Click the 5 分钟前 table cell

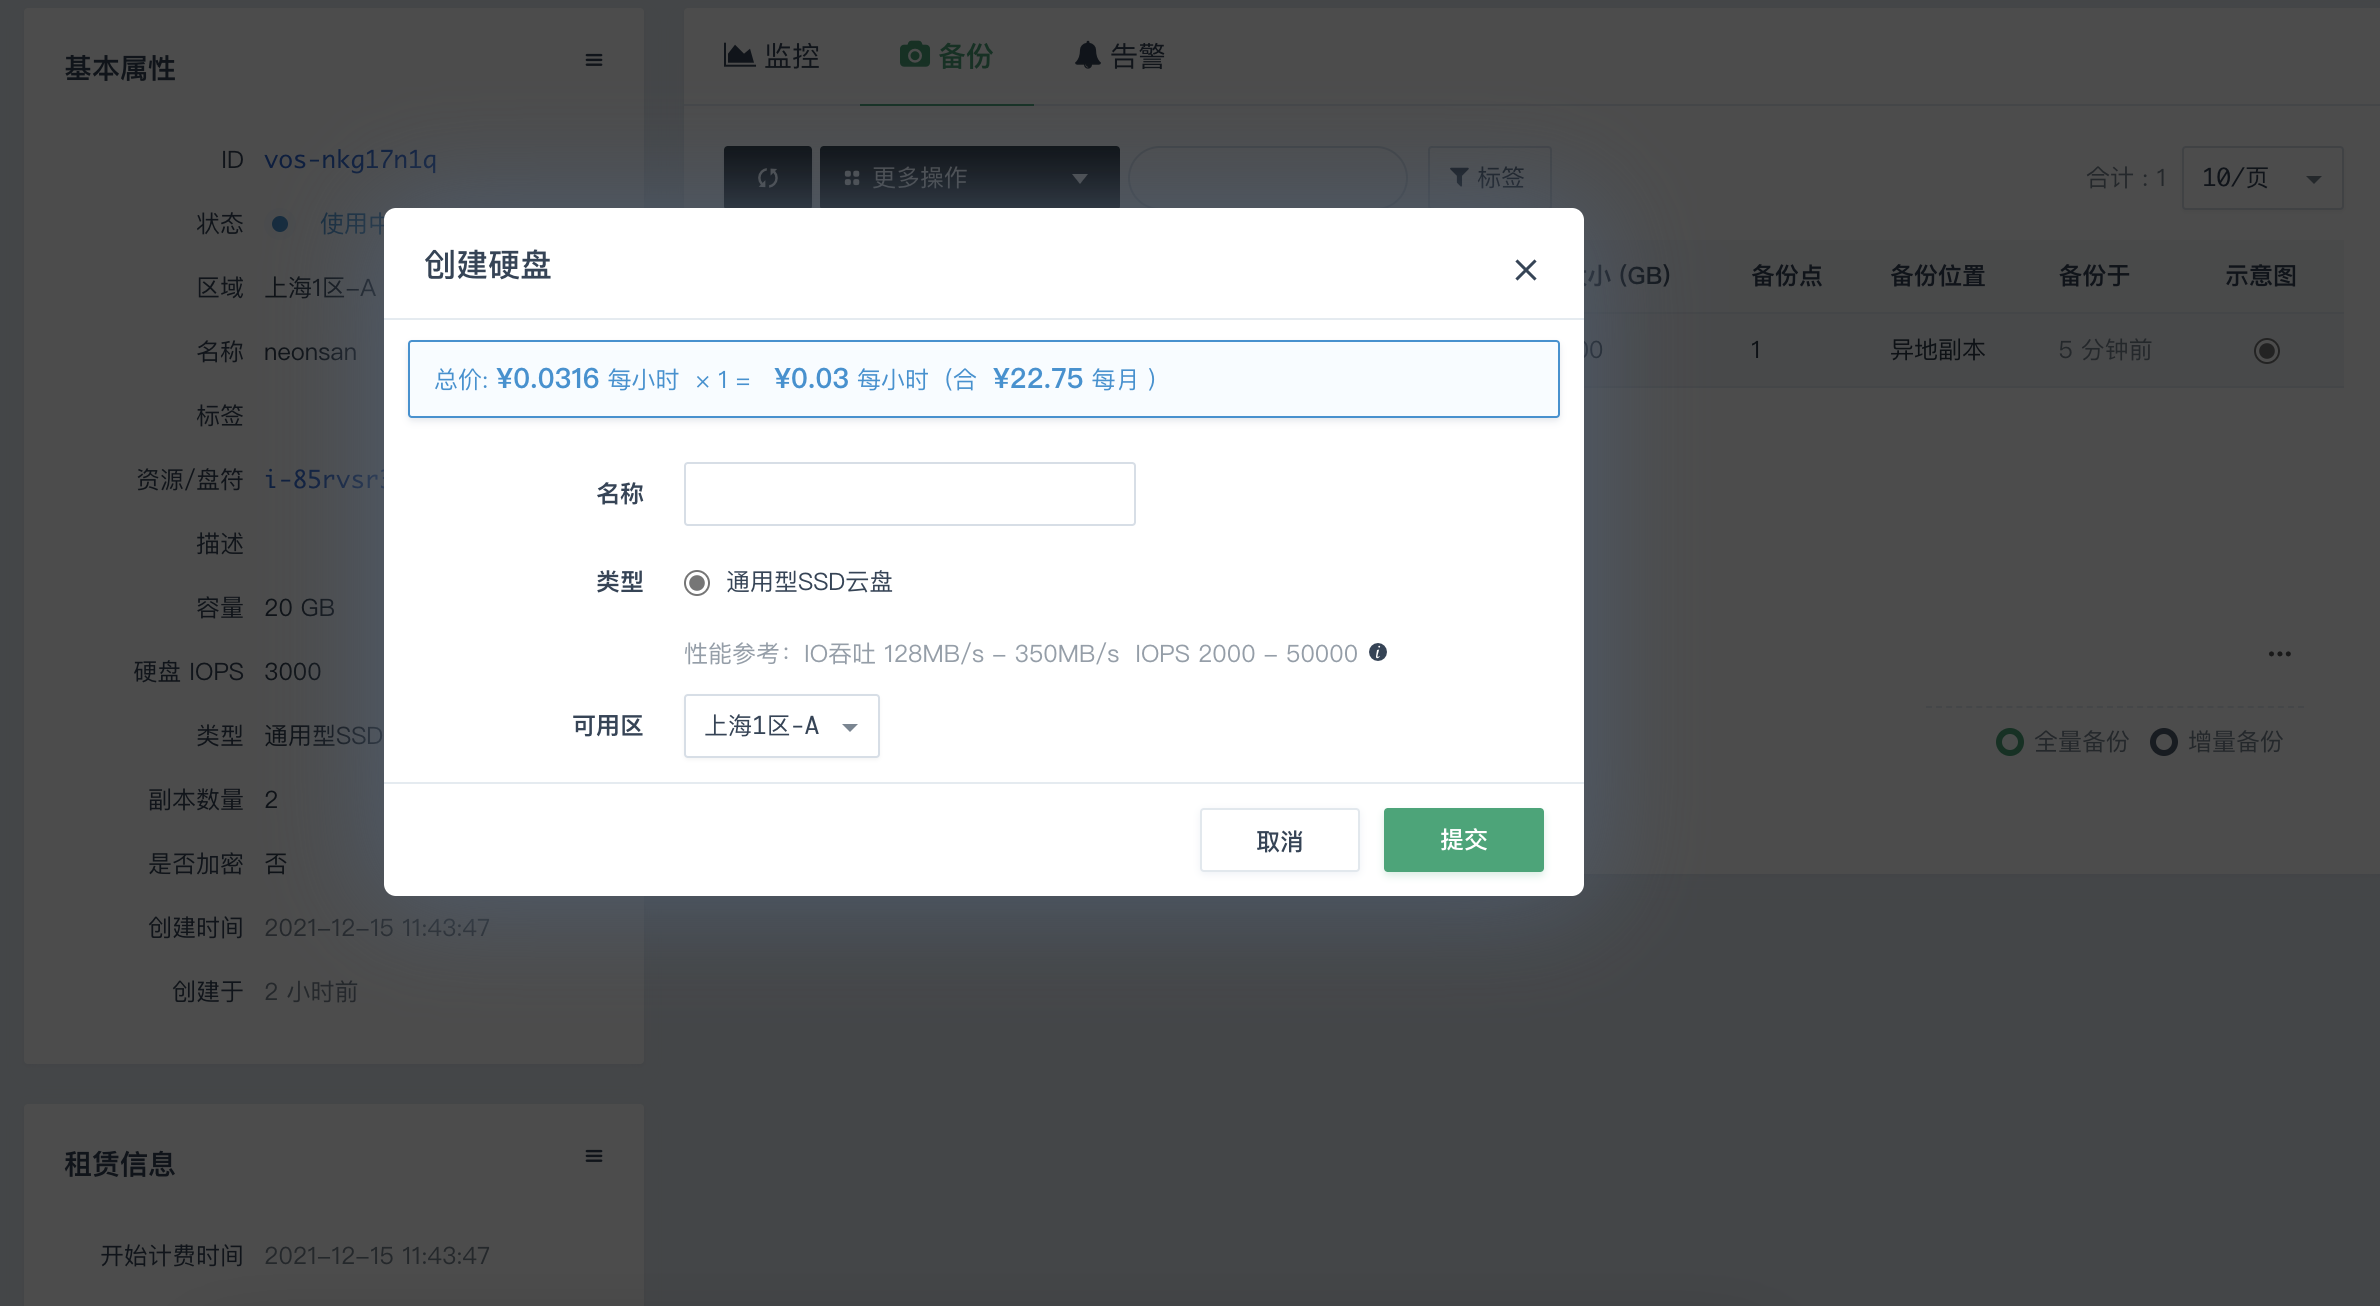click(2105, 350)
